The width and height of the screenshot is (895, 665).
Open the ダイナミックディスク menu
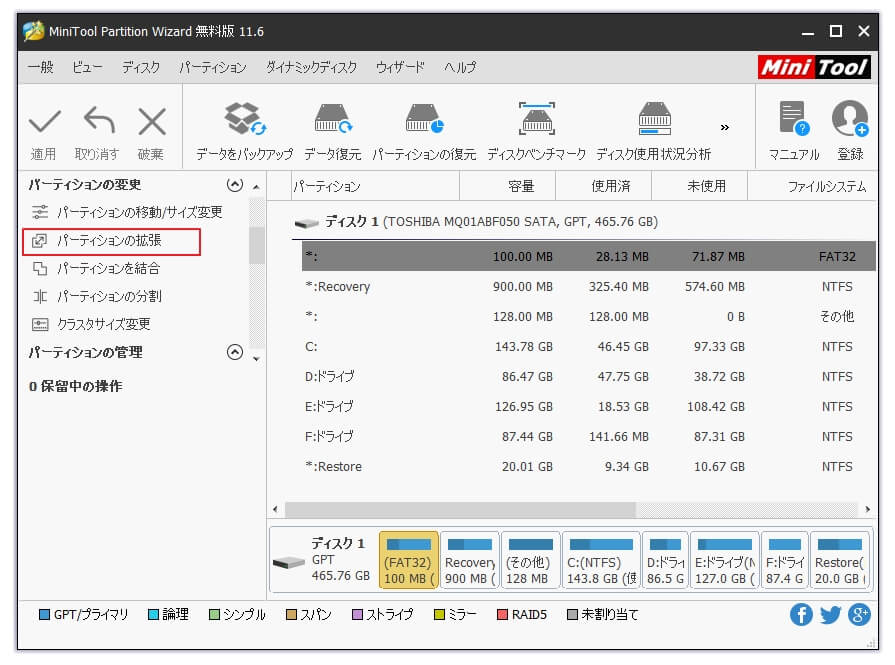311,67
